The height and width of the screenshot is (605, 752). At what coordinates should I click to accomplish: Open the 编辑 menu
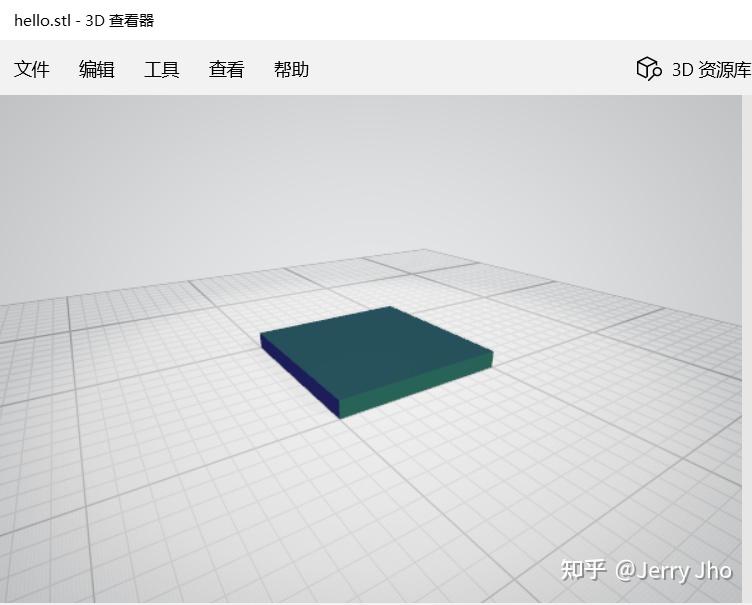tap(96, 70)
